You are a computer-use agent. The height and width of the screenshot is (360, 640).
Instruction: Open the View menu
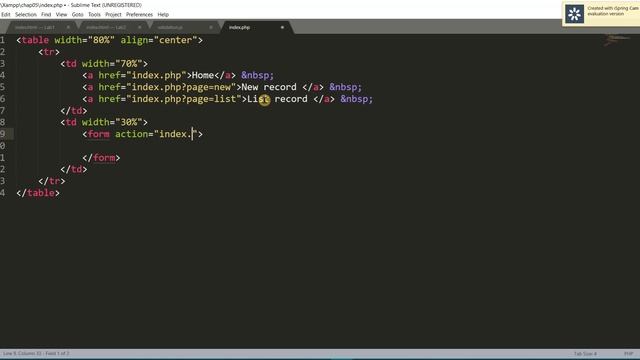(61, 14)
